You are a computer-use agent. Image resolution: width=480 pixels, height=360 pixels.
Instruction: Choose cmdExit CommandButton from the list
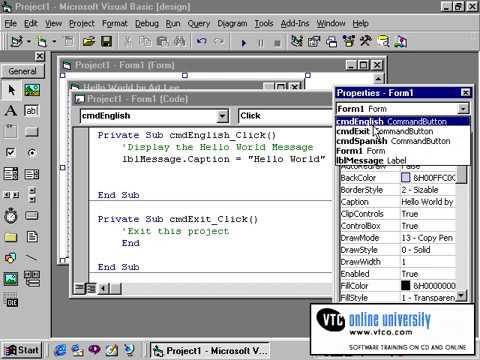[403, 131]
